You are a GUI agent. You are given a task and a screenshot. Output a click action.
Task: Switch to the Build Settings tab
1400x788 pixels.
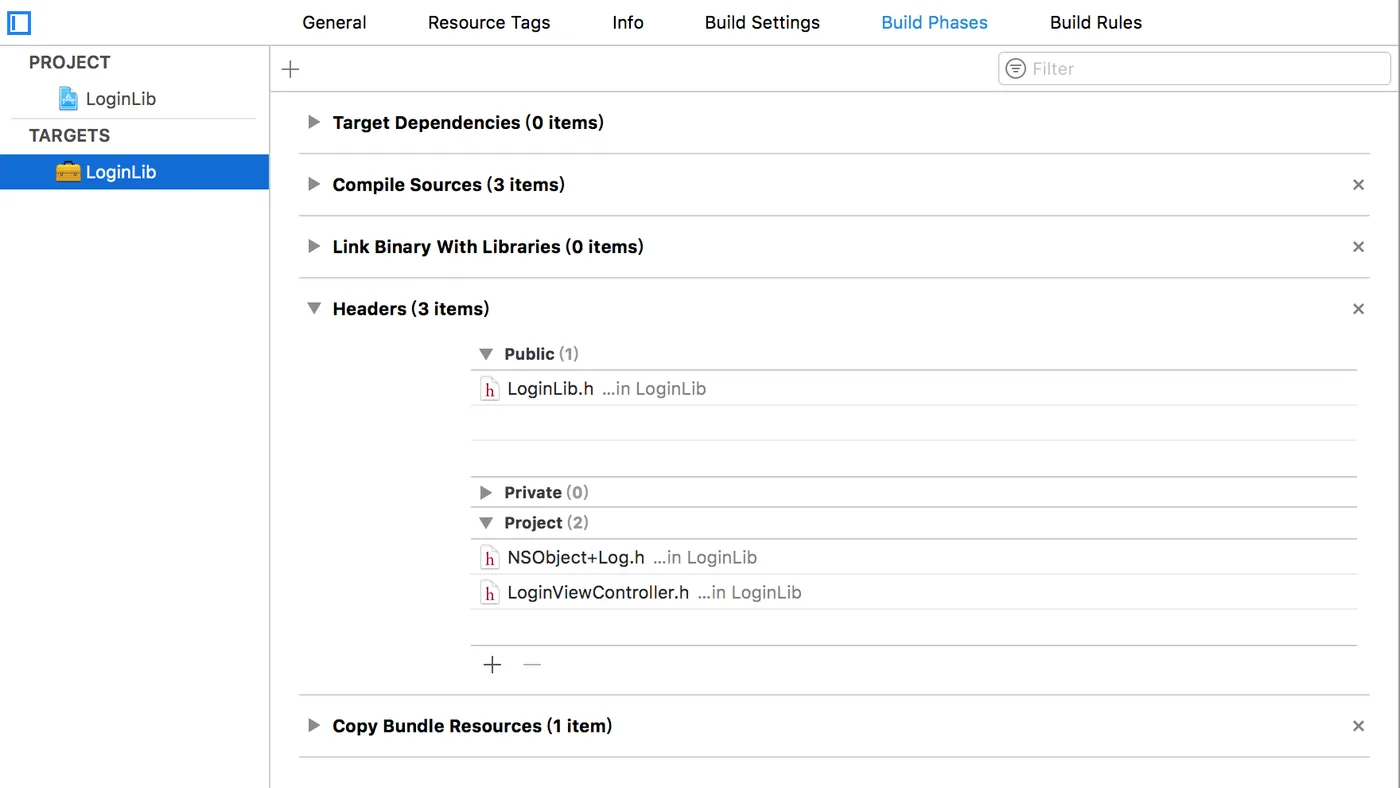click(762, 23)
